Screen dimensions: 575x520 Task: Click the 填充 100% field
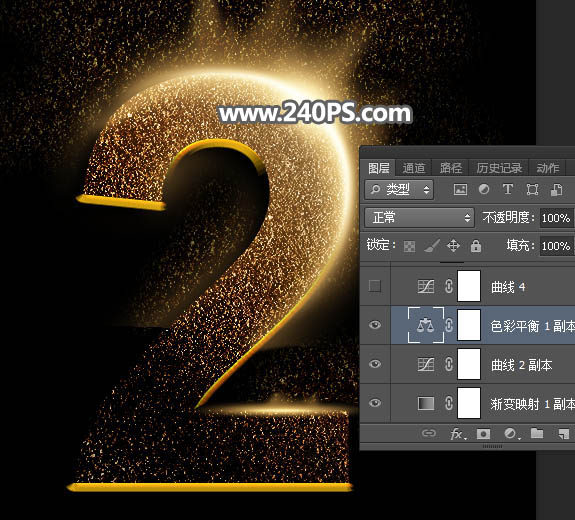[x=557, y=246]
